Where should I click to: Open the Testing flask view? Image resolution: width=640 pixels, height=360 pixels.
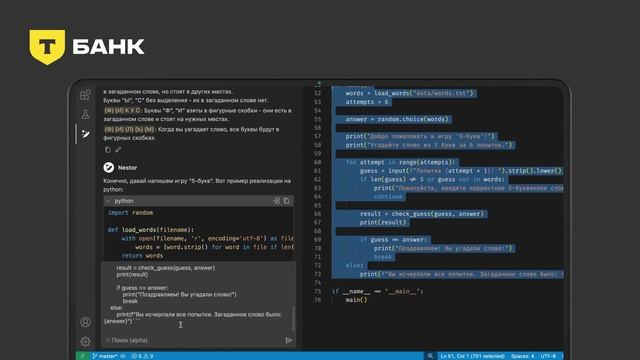[x=85, y=114]
